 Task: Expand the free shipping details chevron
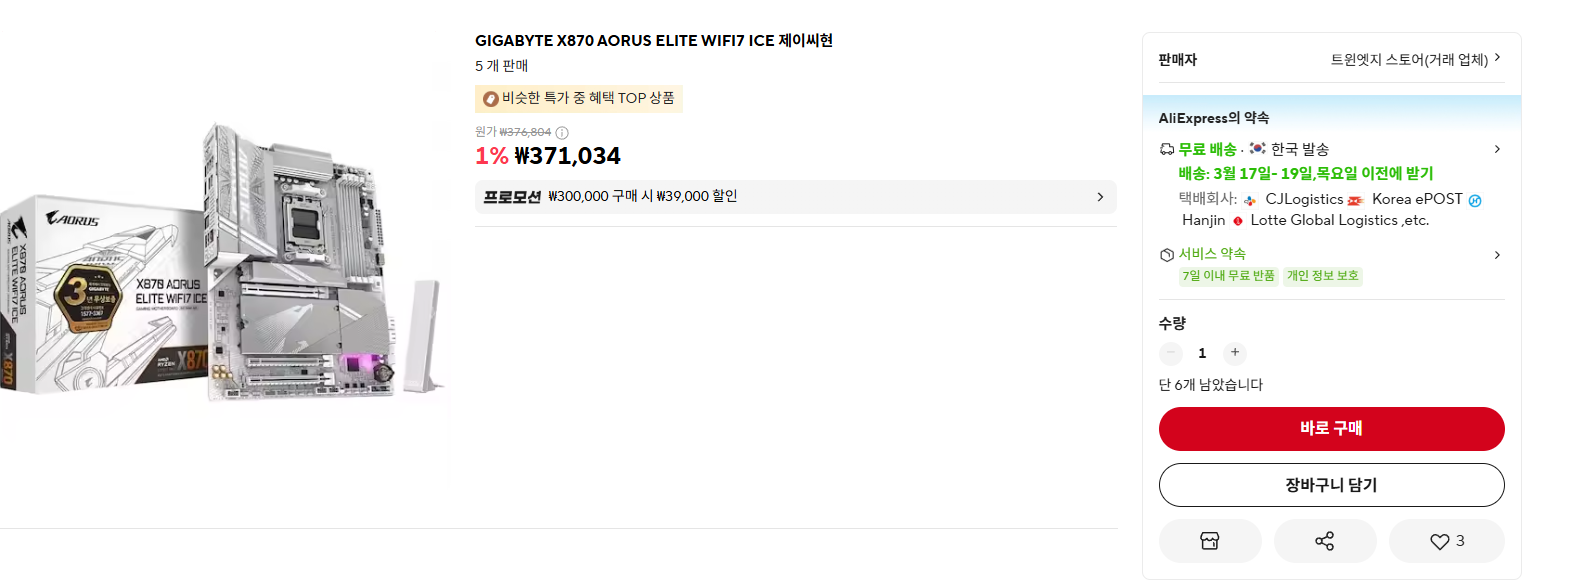click(1497, 149)
